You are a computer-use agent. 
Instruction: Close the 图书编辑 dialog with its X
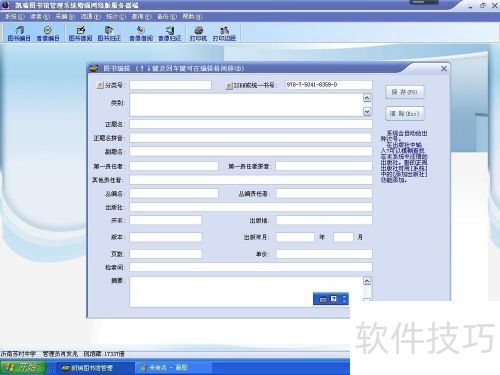(x=444, y=69)
